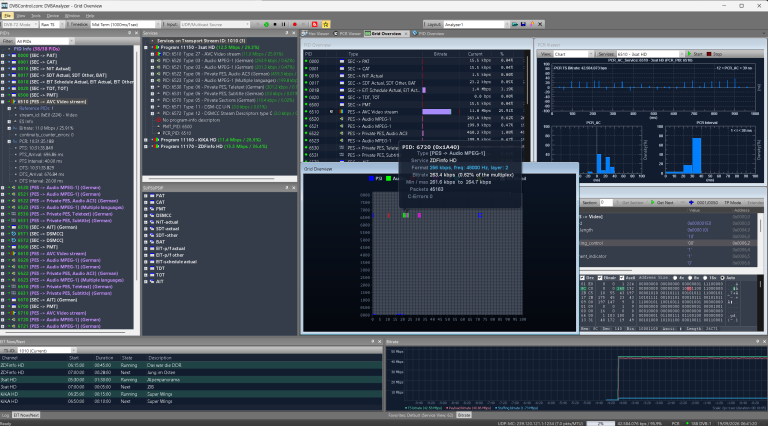The image size is (768, 426).
Task: Open the Help menu
Action: [90, 16]
